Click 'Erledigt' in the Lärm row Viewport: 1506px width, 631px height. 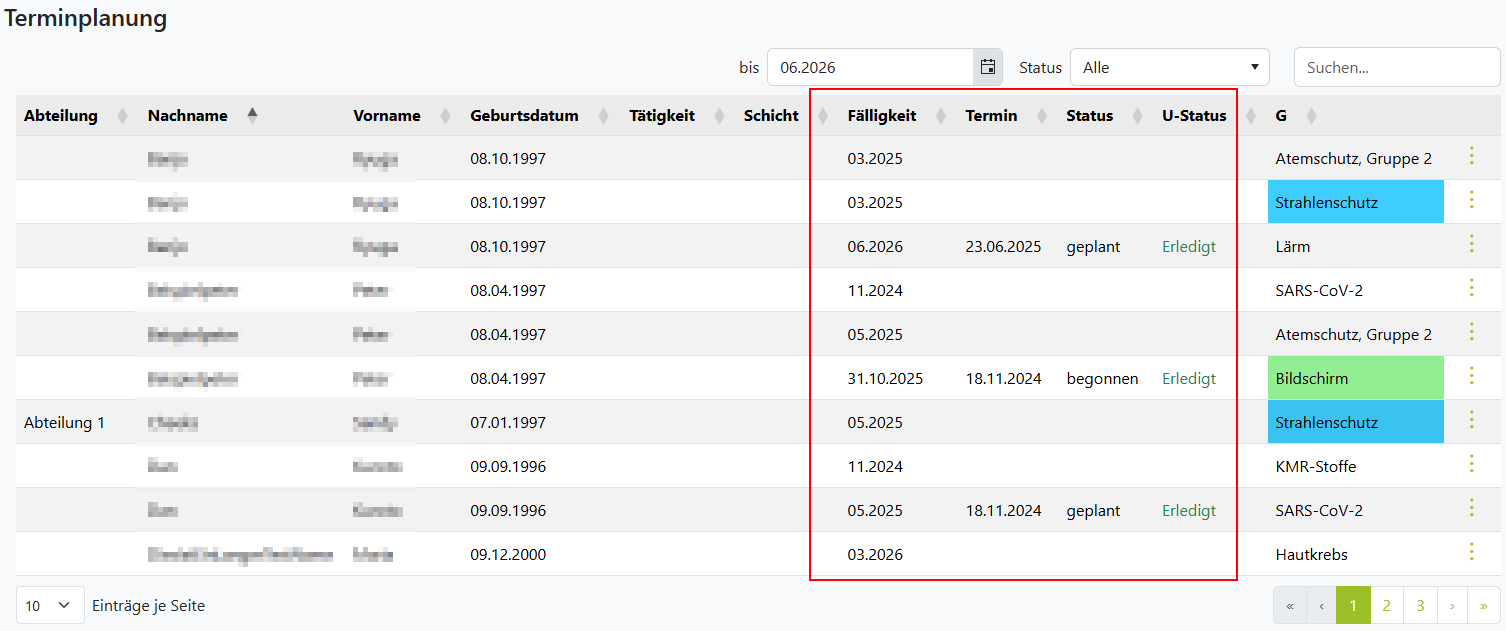[x=1189, y=247]
